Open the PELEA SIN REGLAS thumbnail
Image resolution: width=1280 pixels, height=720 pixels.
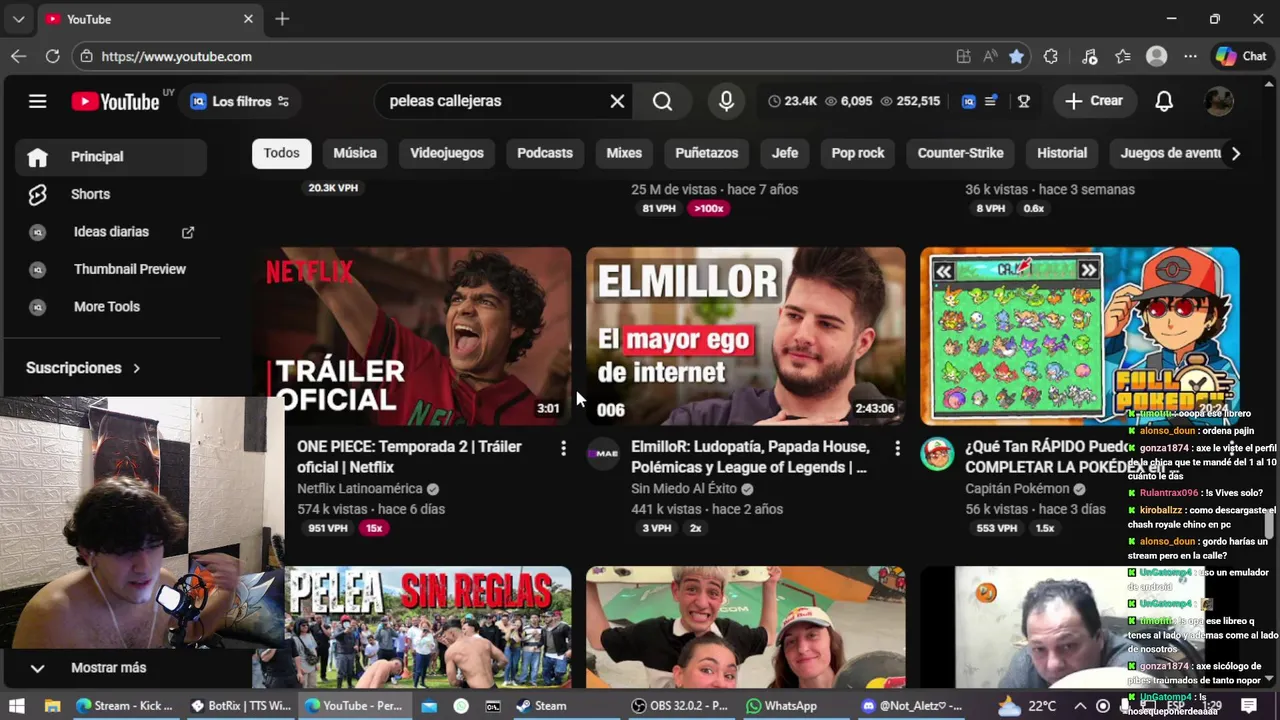pos(411,627)
